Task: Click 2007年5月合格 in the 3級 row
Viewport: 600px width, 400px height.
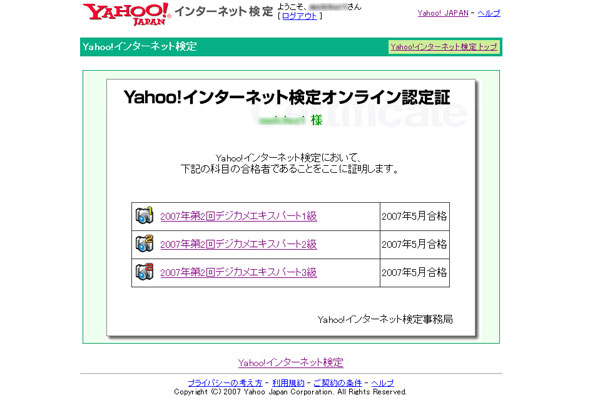Action: 414,272
